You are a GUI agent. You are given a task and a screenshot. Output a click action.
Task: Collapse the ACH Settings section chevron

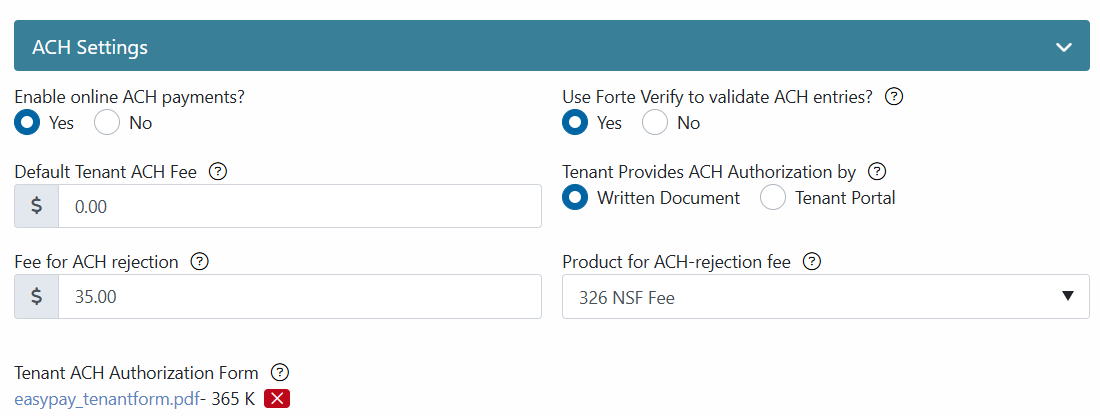pyautogui.click(x=1064, y=48)
